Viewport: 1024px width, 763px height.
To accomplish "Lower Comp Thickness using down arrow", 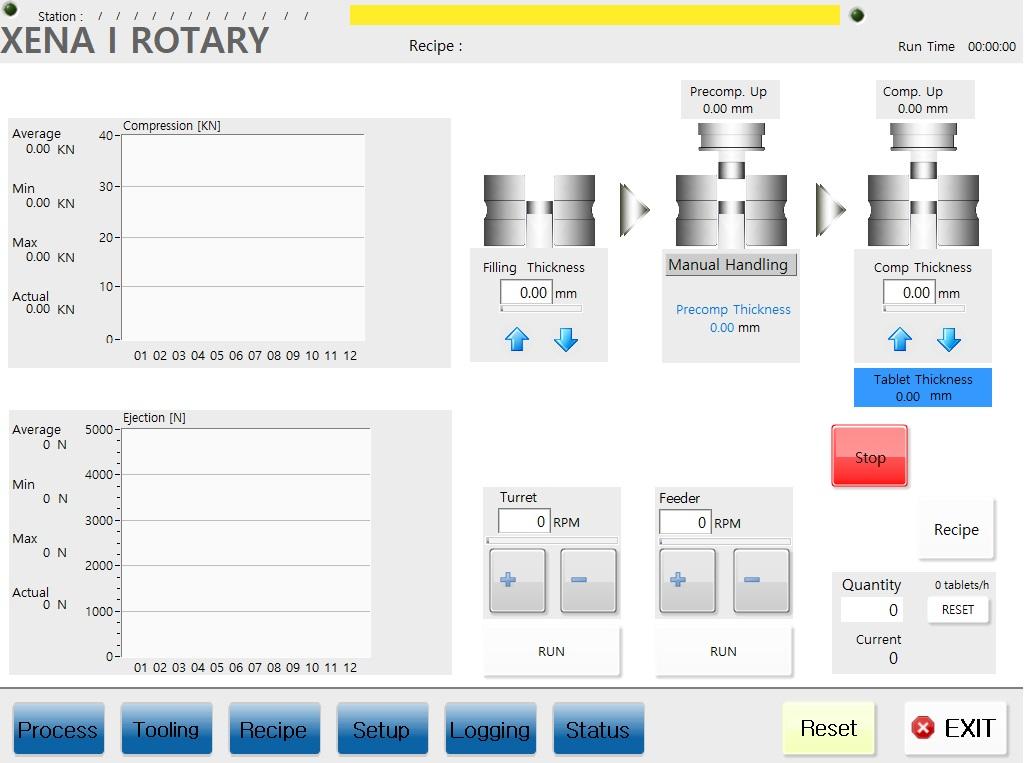I will (x=948, y=339).
